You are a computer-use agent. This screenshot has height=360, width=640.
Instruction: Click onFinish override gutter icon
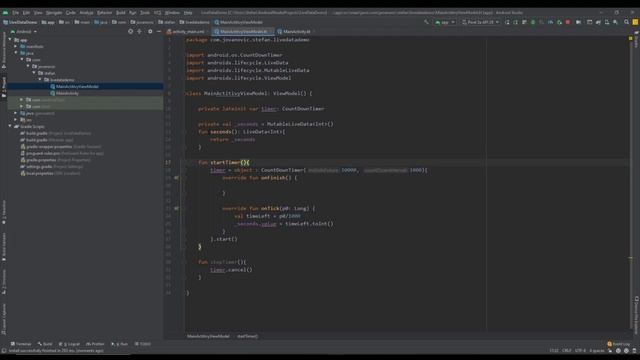(x=176, y=178)
